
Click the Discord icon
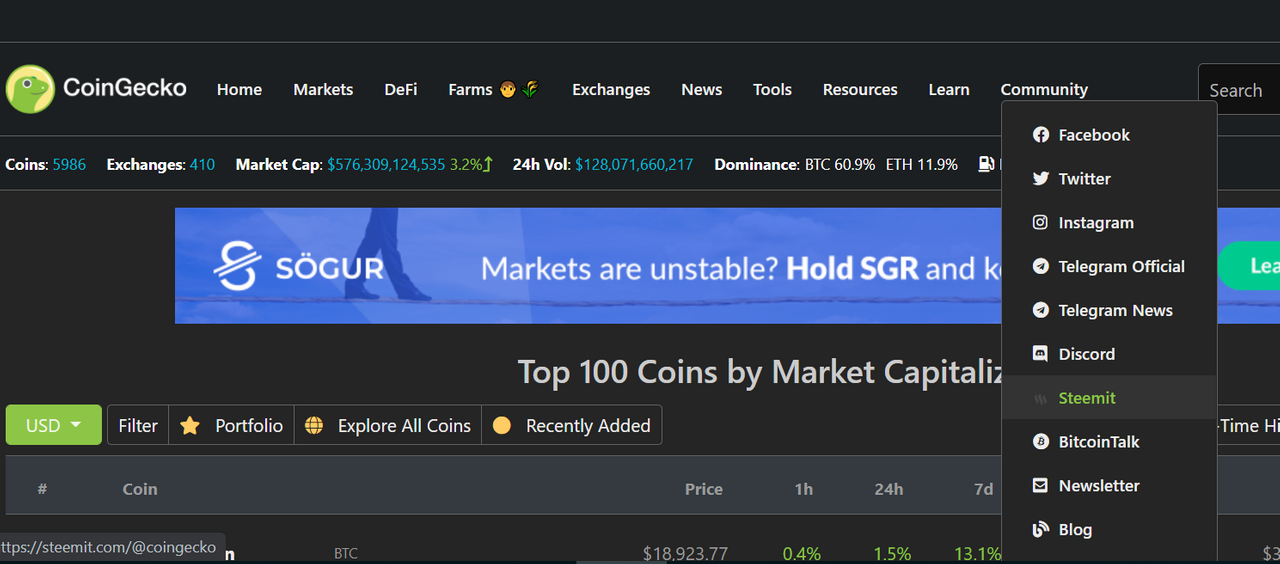click(1041, 354)
